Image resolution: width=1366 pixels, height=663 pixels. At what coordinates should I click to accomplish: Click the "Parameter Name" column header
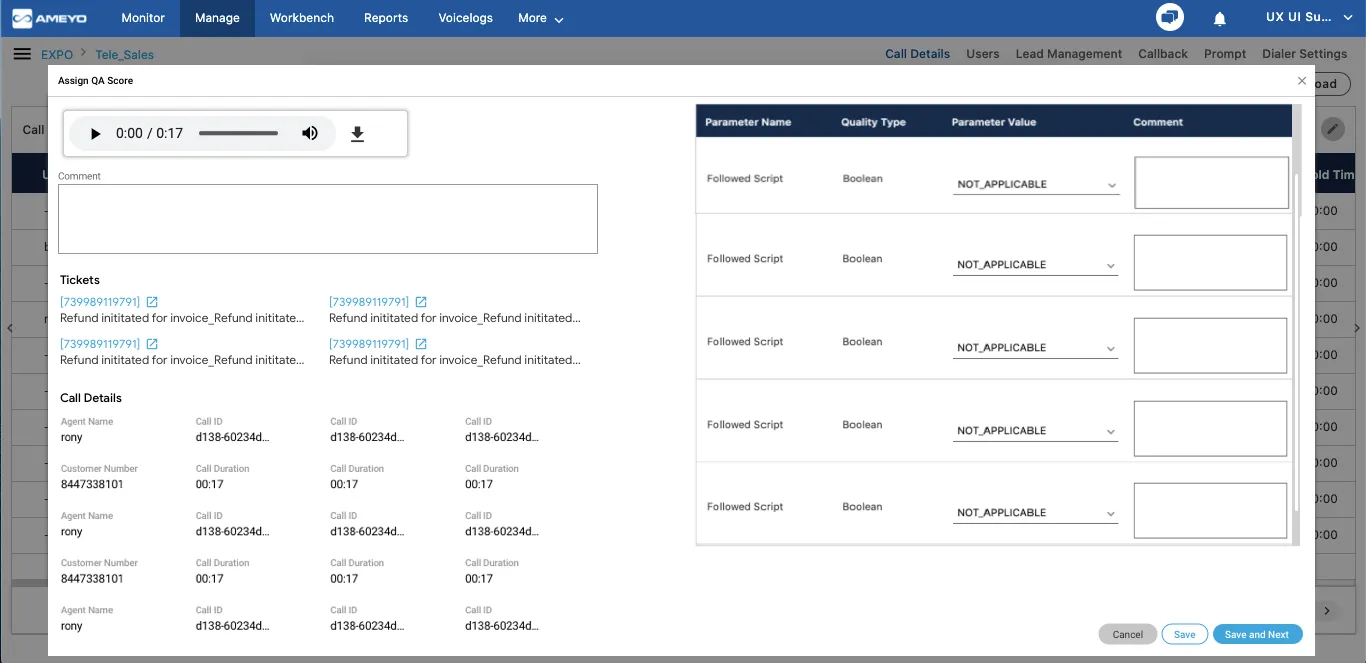click(748, 122)
